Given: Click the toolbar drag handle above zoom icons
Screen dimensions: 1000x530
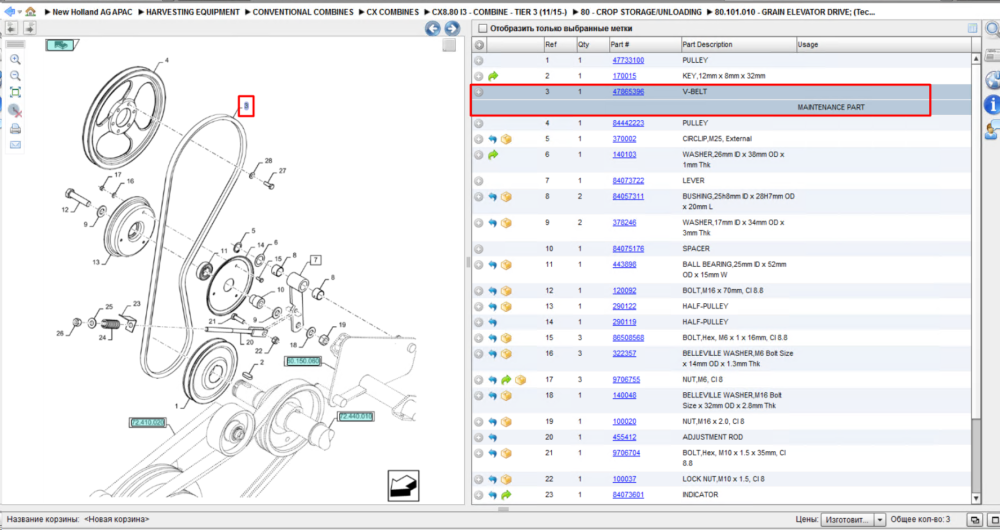Looking at the screenshot, I should (15, 45).
